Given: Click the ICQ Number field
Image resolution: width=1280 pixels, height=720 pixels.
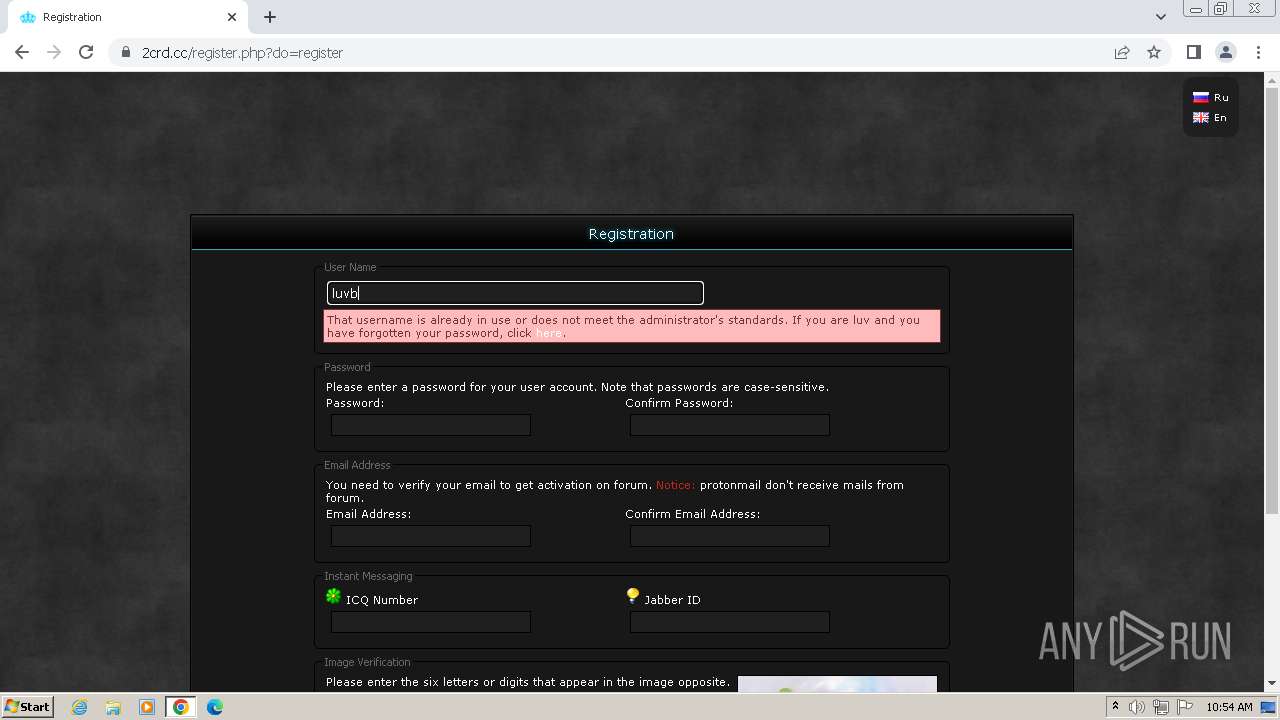Looking at the screenshot, I should (431, 622).
